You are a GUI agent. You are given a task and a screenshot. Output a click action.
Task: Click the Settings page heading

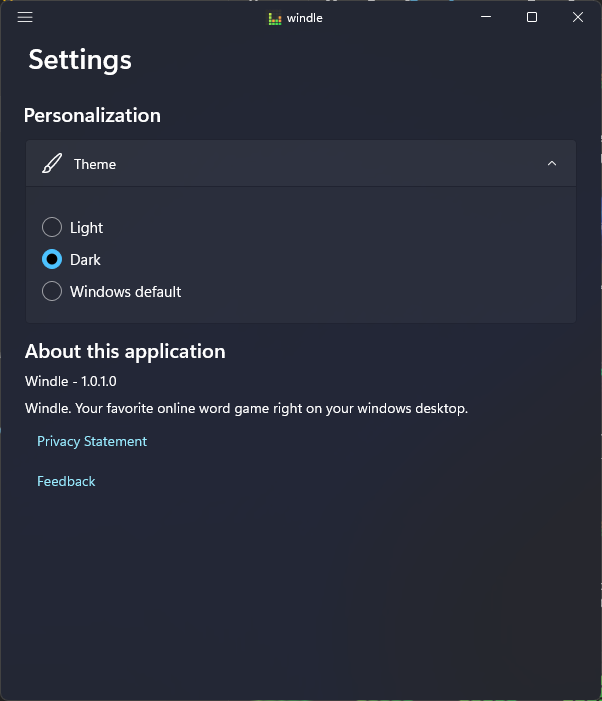coord(80,60)
